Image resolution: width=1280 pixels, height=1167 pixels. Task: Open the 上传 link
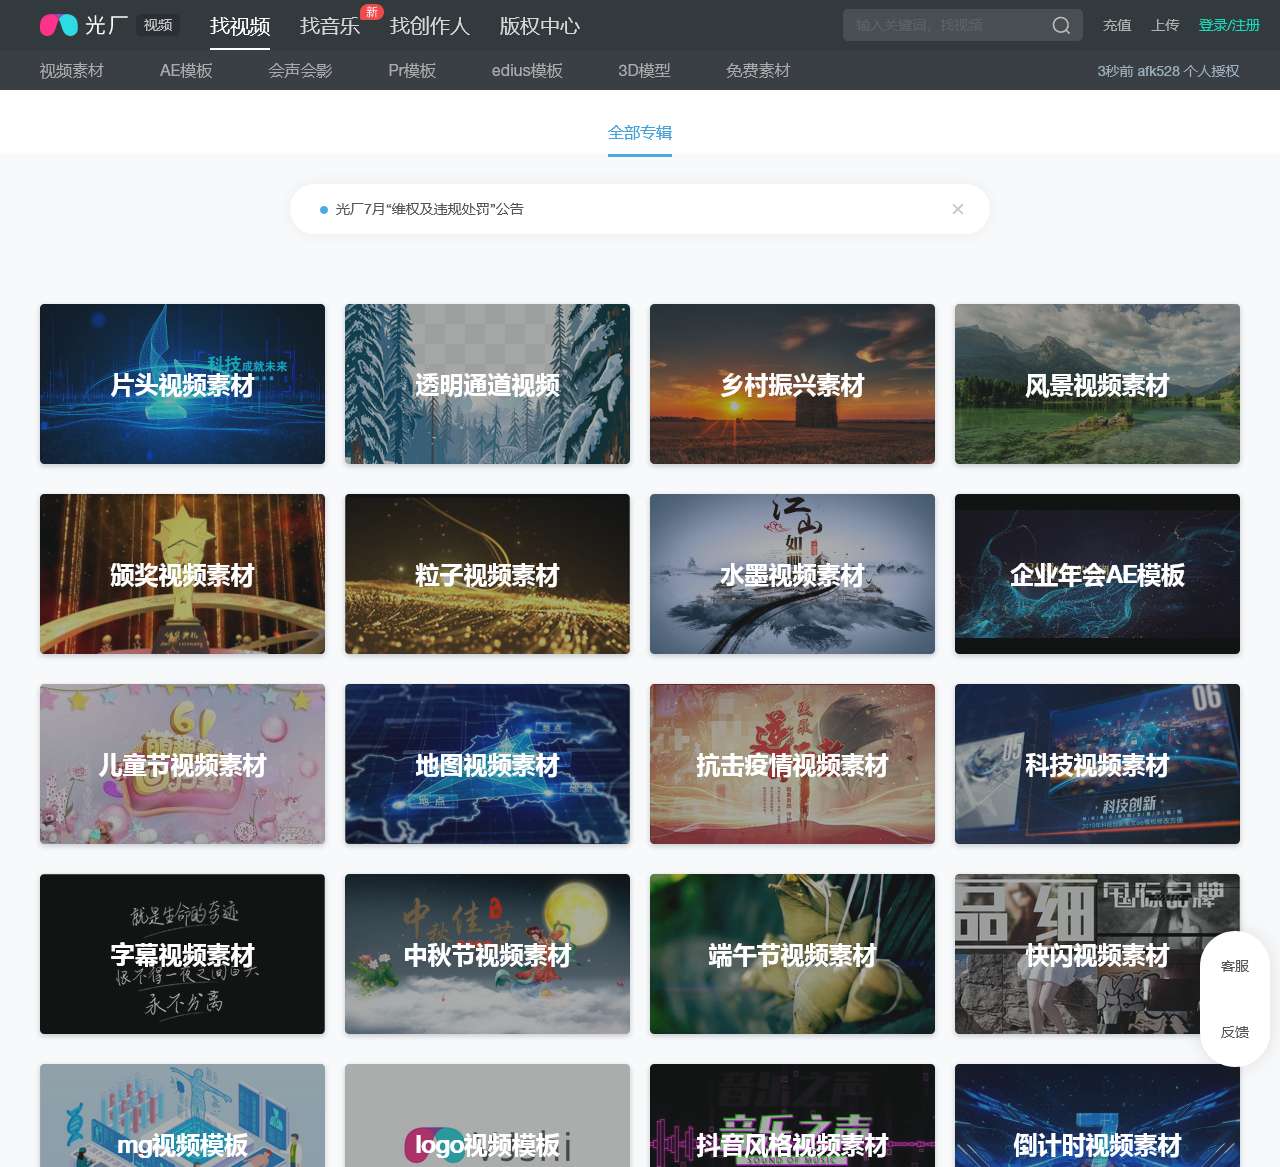click(1165, 25)
